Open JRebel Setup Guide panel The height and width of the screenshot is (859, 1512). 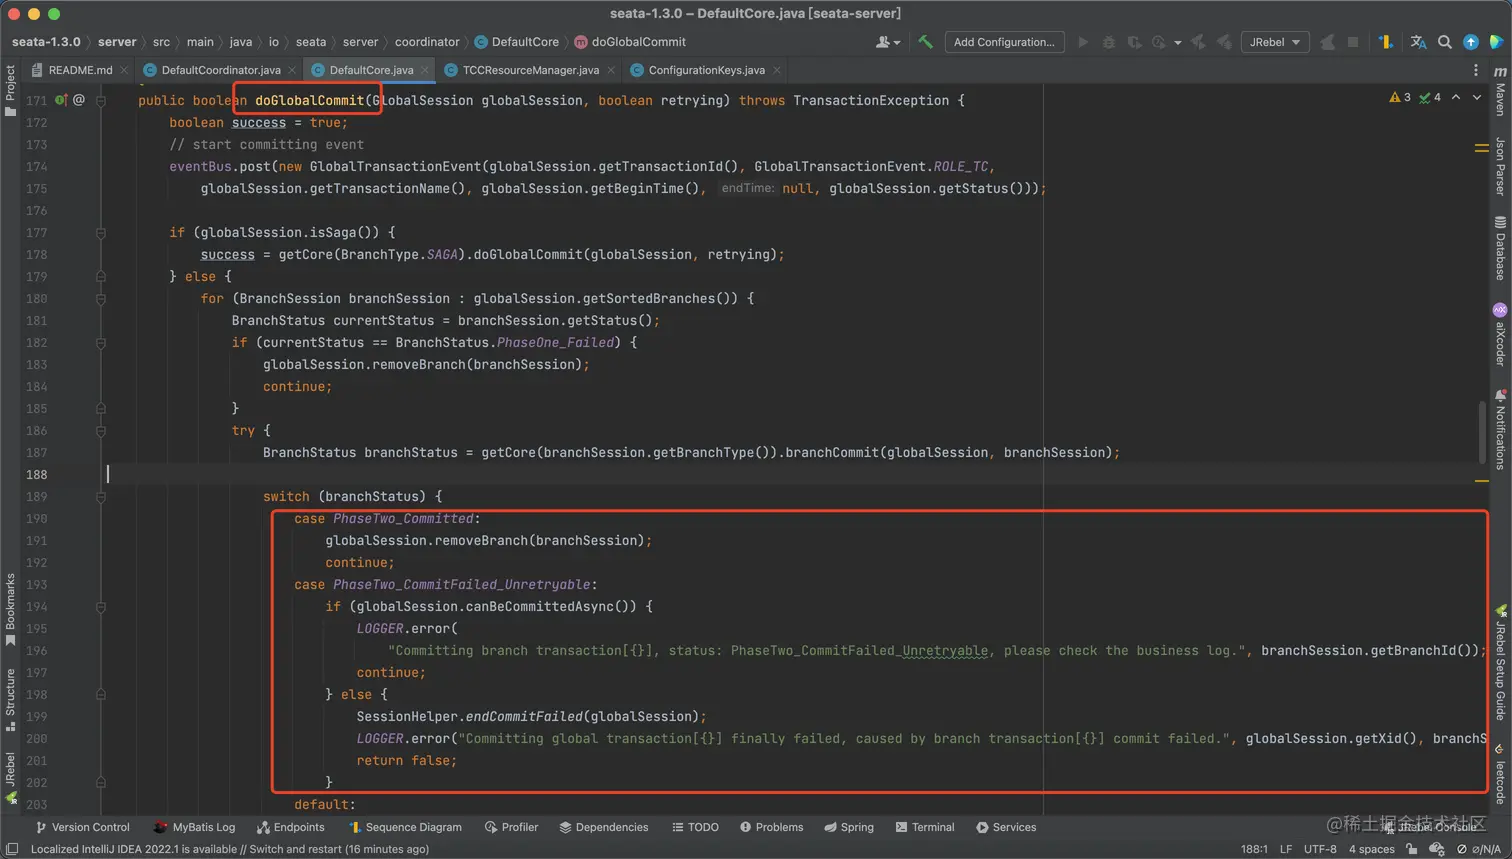click(x=1500, y=663)
